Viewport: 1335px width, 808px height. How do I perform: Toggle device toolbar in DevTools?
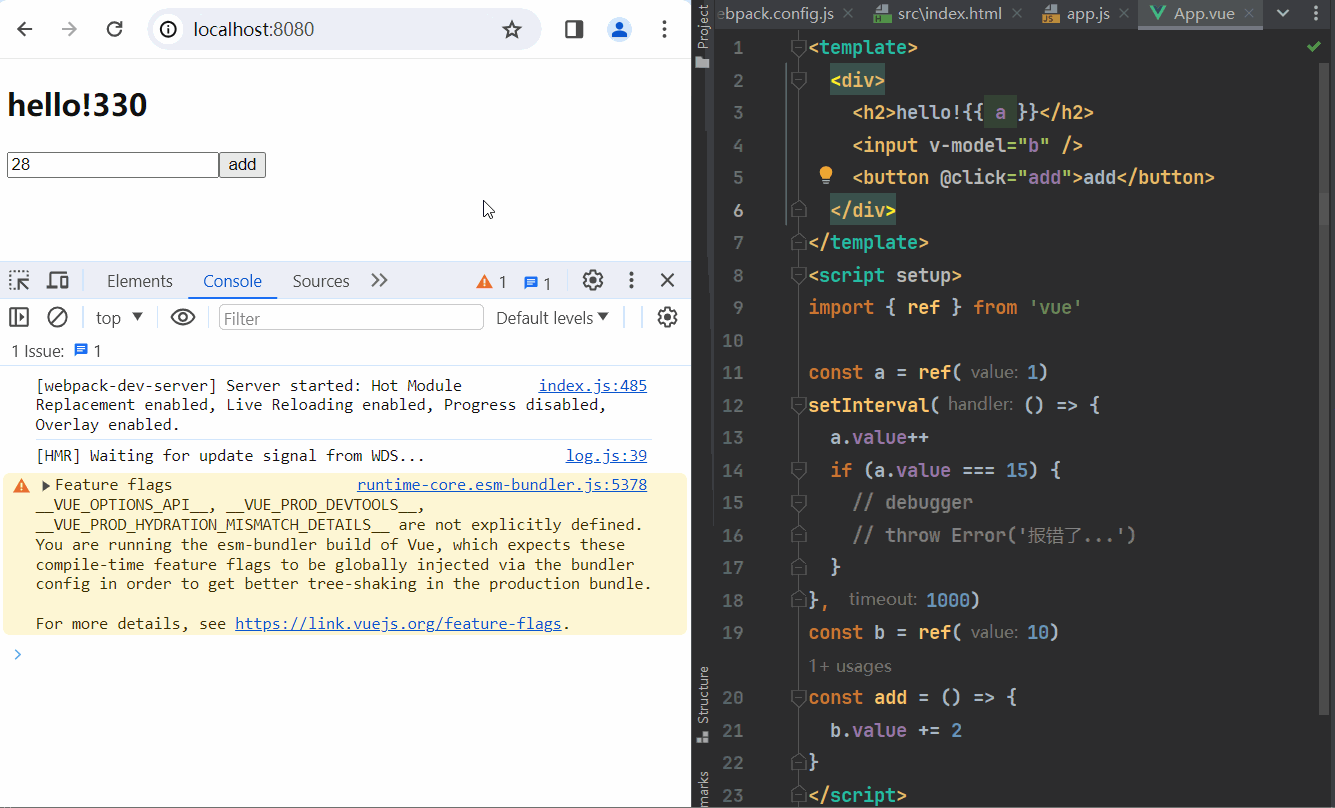[58, 281]
